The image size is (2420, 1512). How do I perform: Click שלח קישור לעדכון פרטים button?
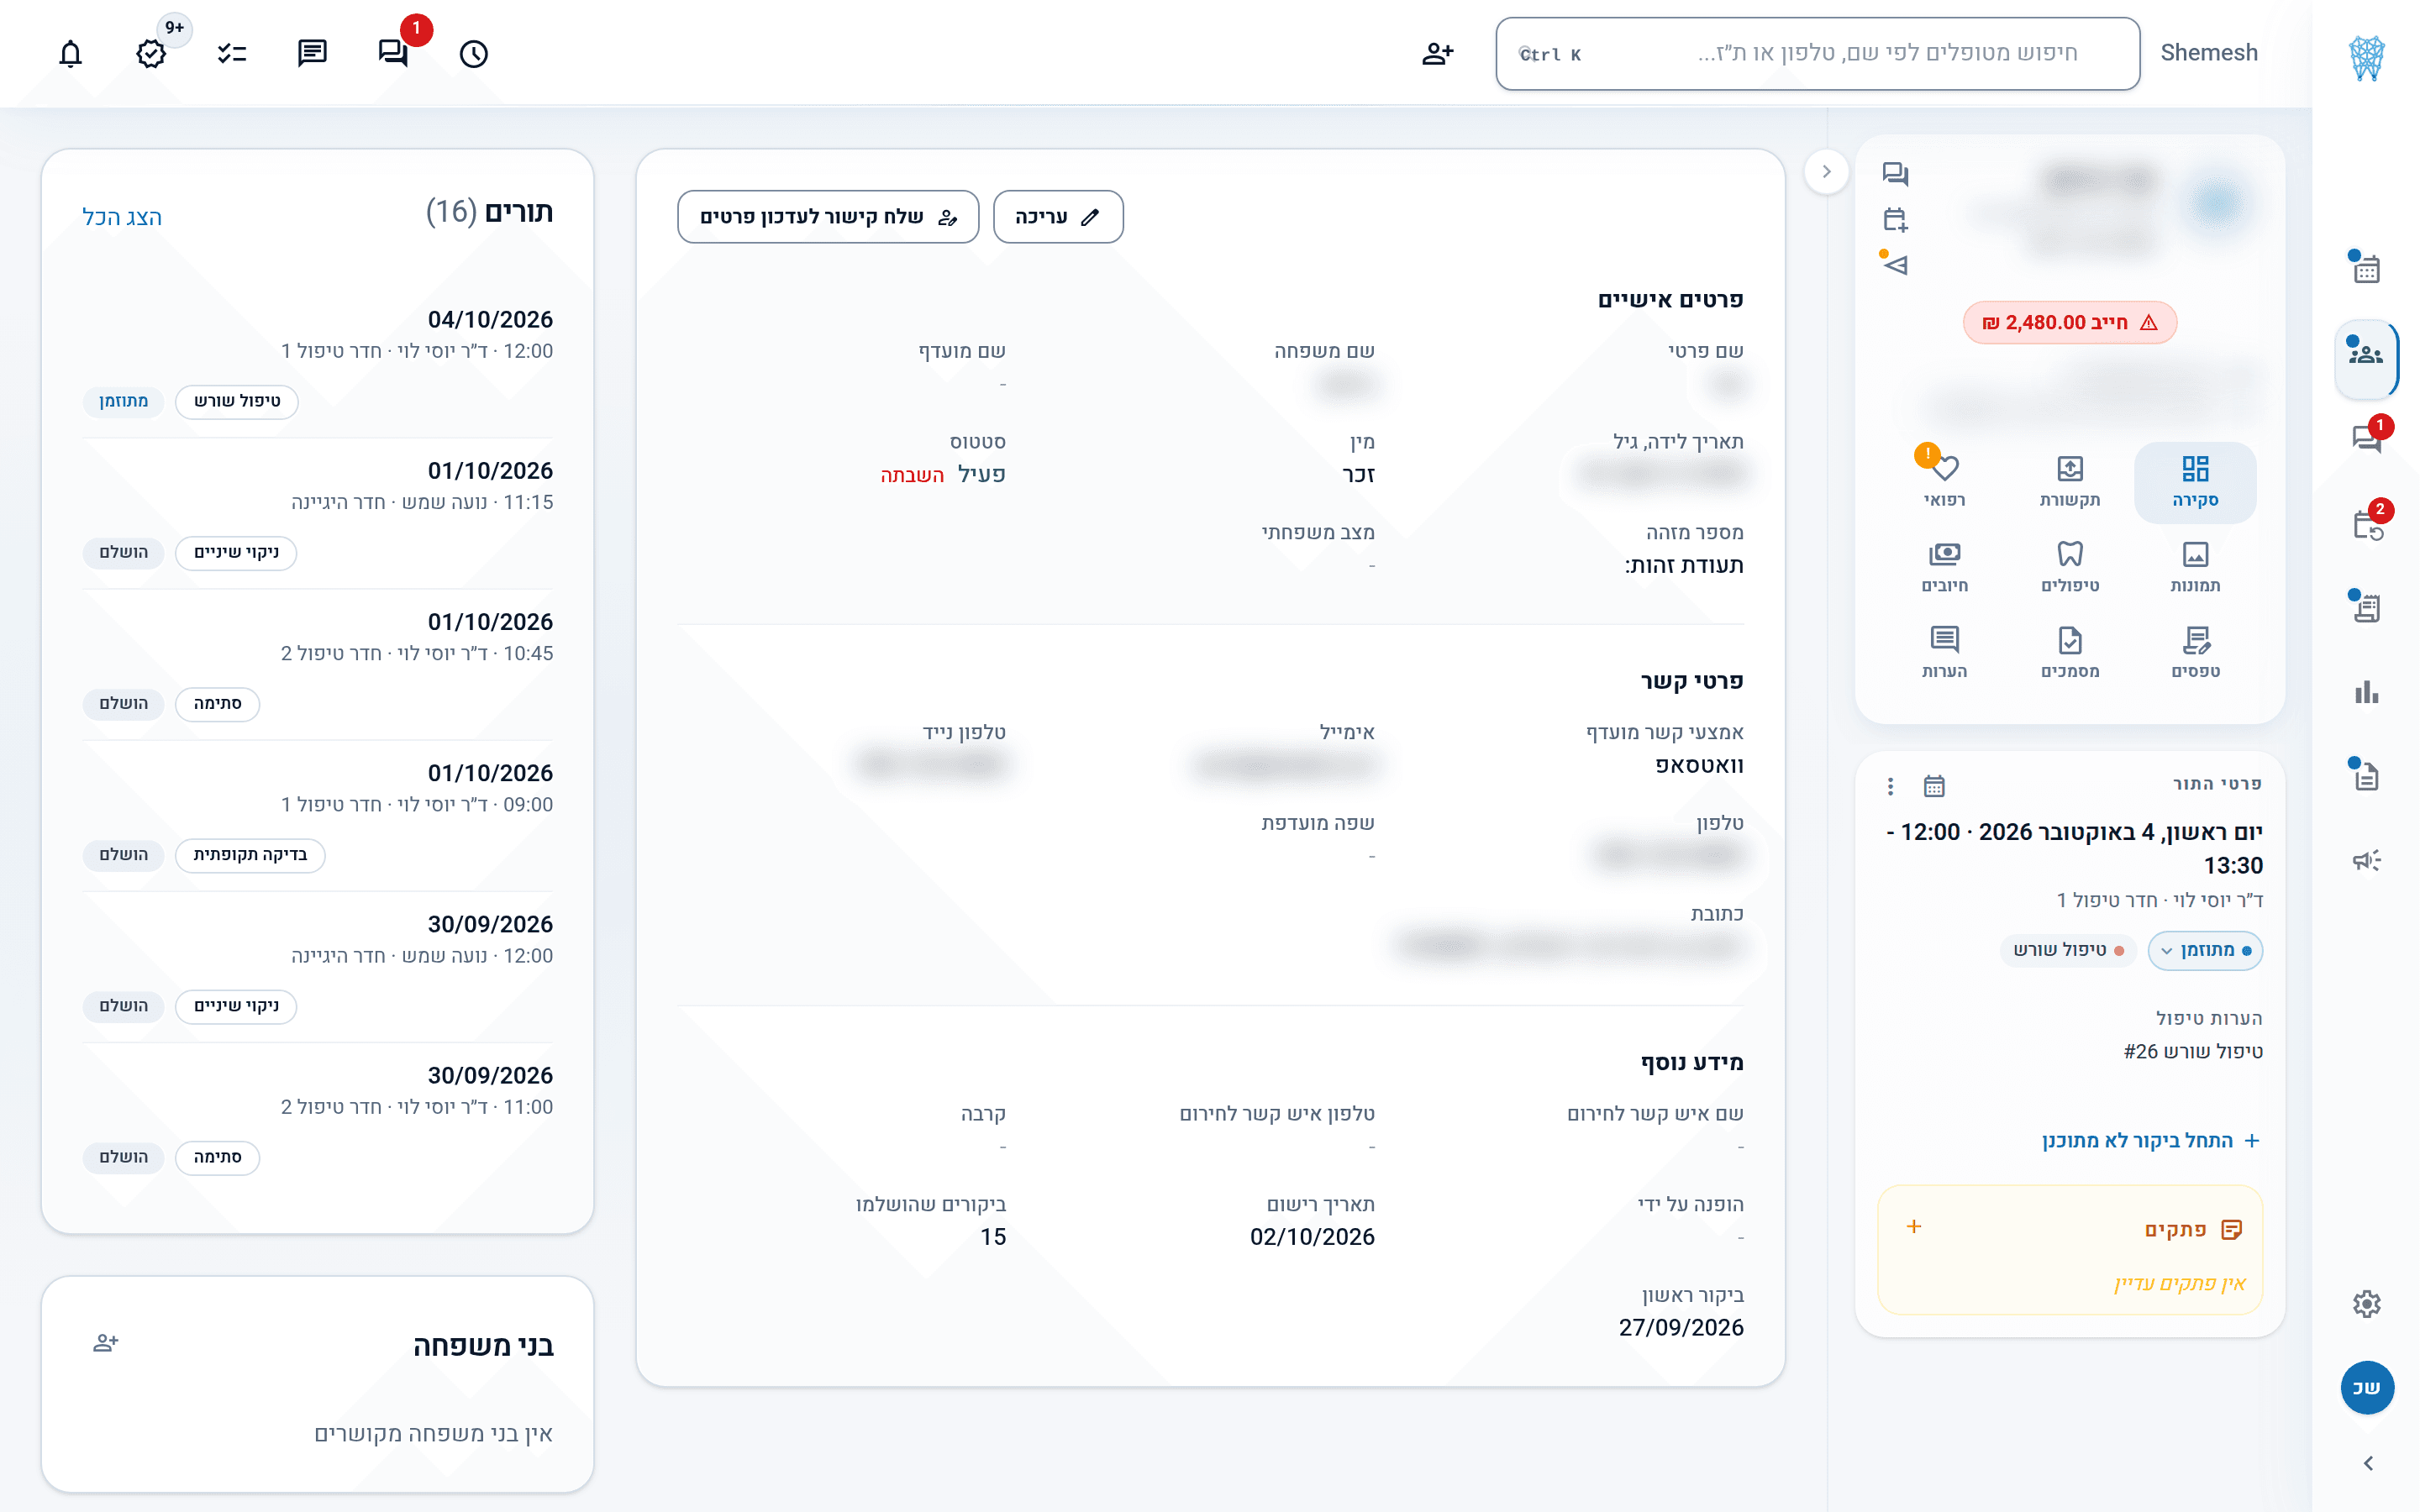pos(828,217)
